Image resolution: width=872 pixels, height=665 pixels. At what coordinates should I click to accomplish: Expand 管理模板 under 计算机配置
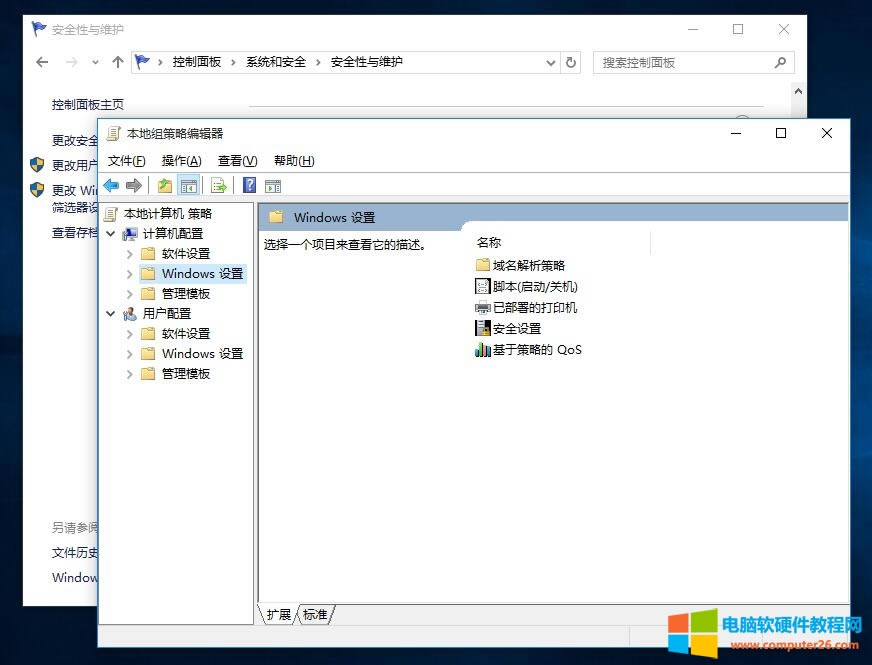coord(128,293)
